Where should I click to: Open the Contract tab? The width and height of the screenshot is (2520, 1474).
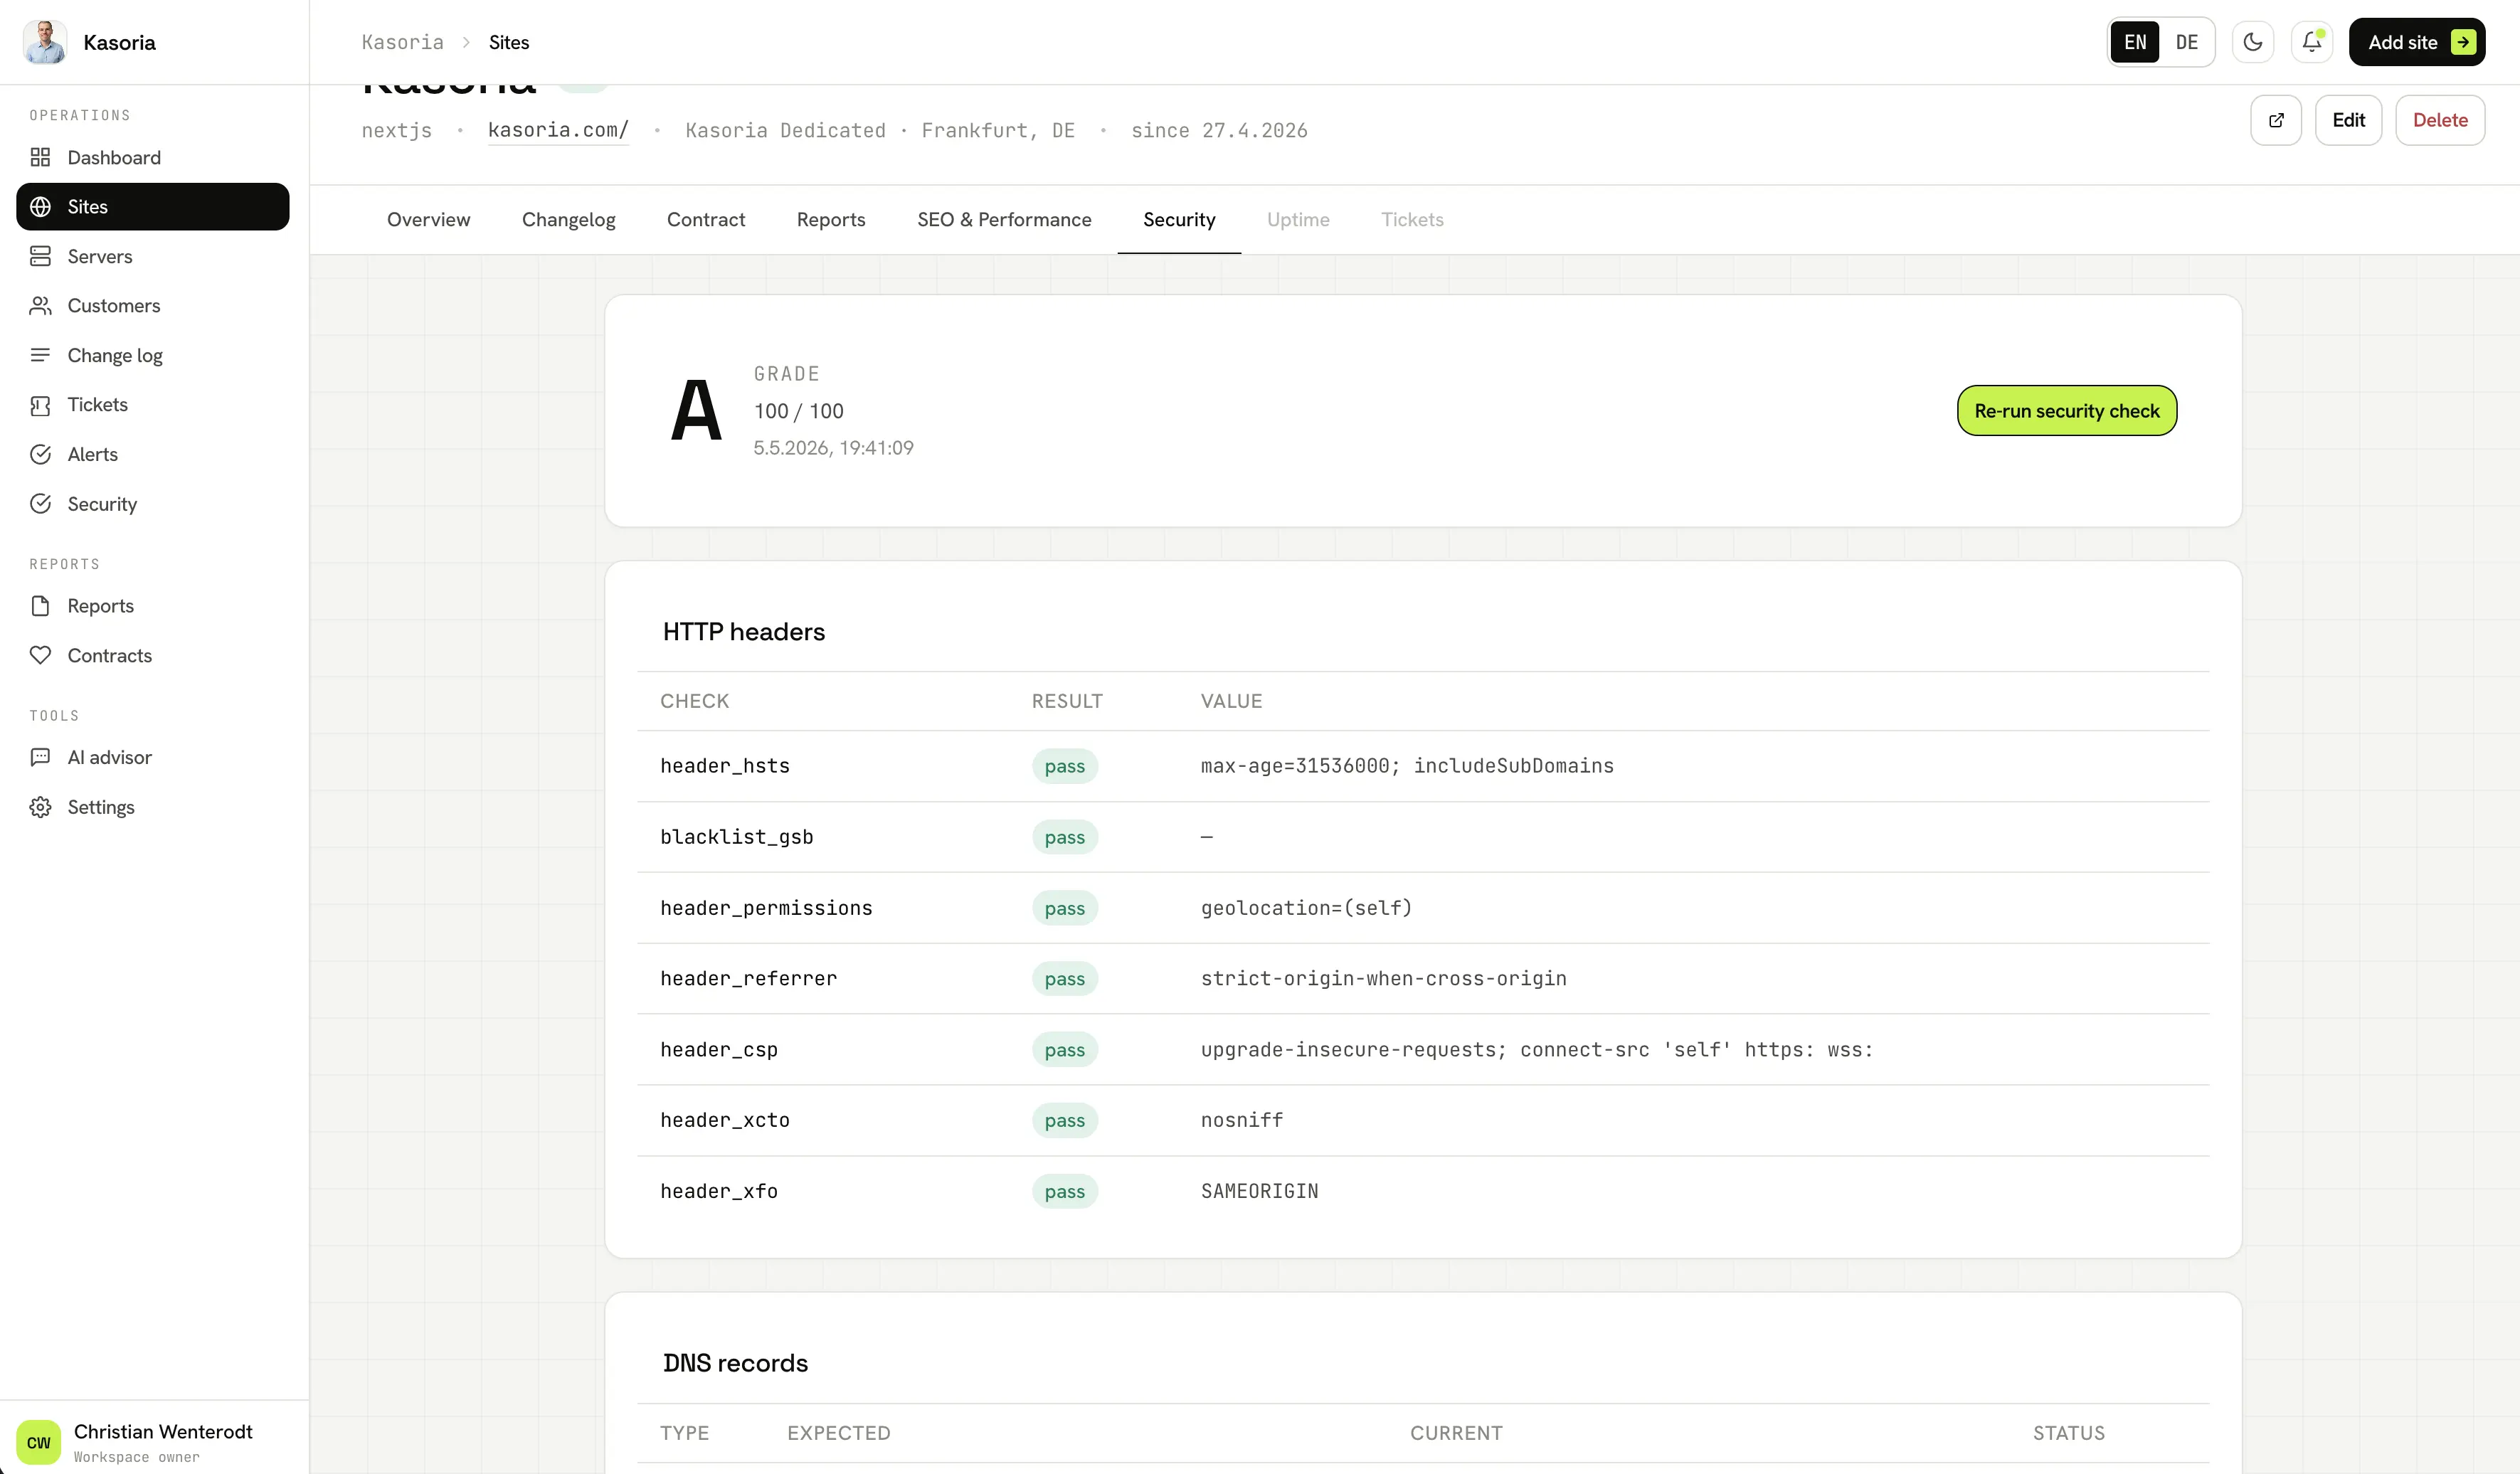705,219
